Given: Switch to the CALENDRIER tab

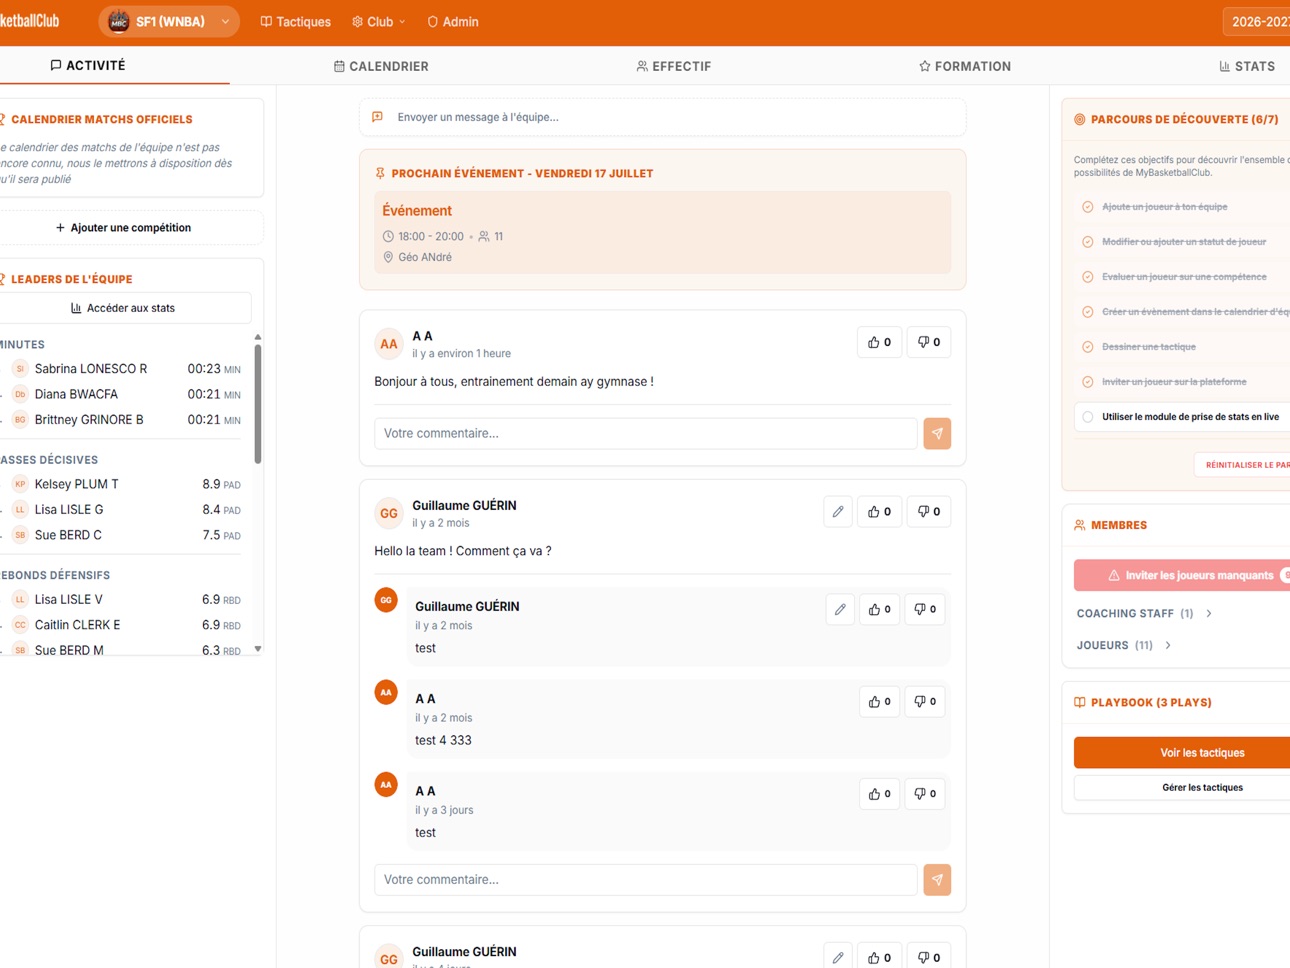Looking at the screenshot, I should [381, 66].
